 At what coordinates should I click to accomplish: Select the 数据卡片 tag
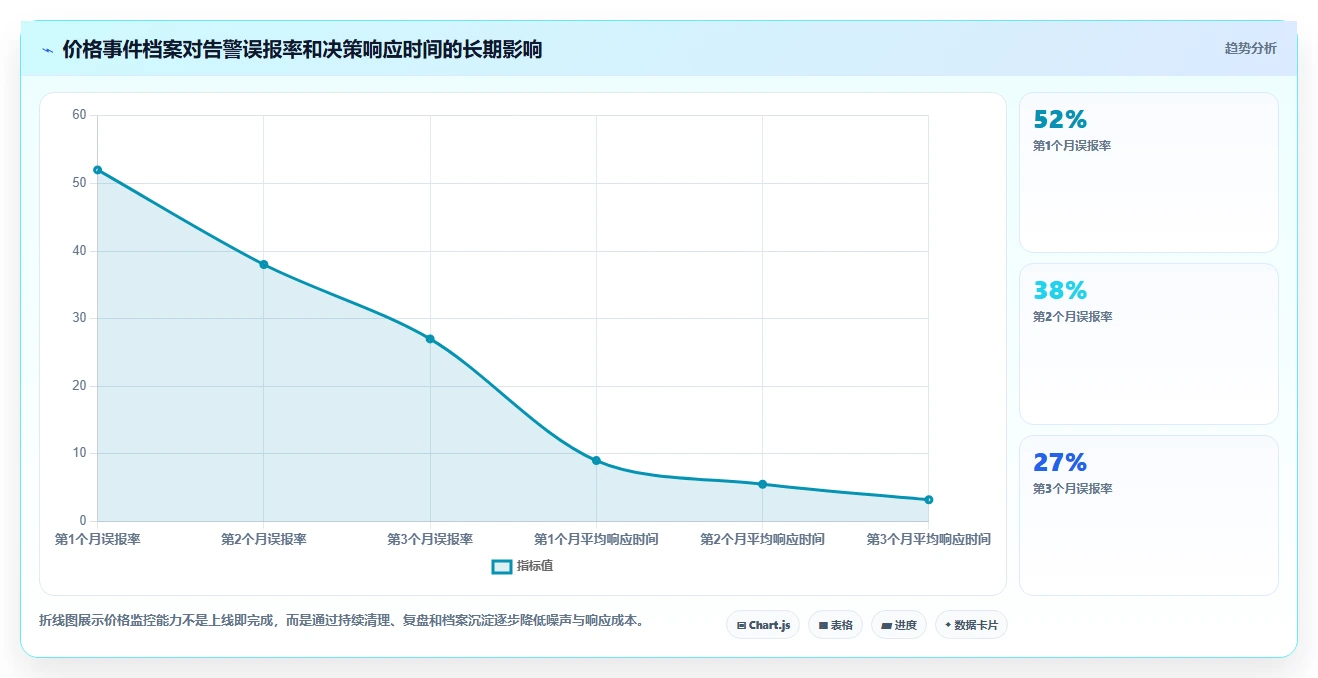coord(971,625)
